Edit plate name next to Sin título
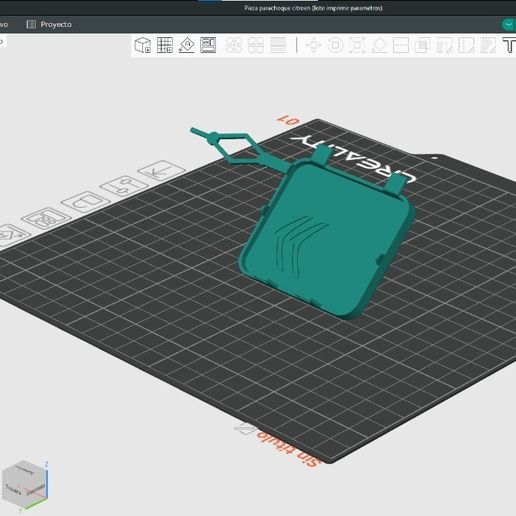 point(245,429)
